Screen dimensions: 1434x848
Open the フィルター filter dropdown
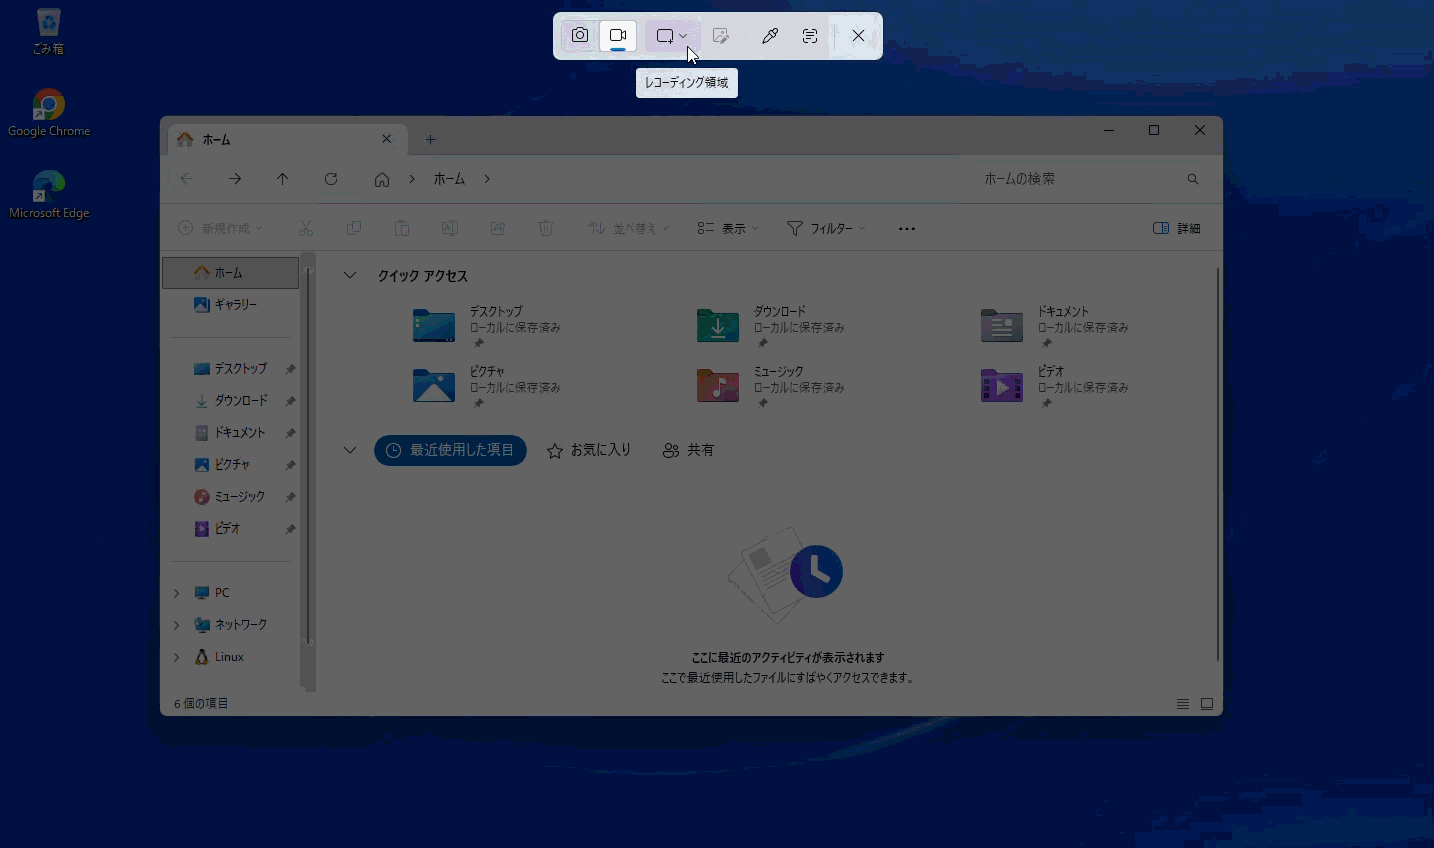point(827,229)
